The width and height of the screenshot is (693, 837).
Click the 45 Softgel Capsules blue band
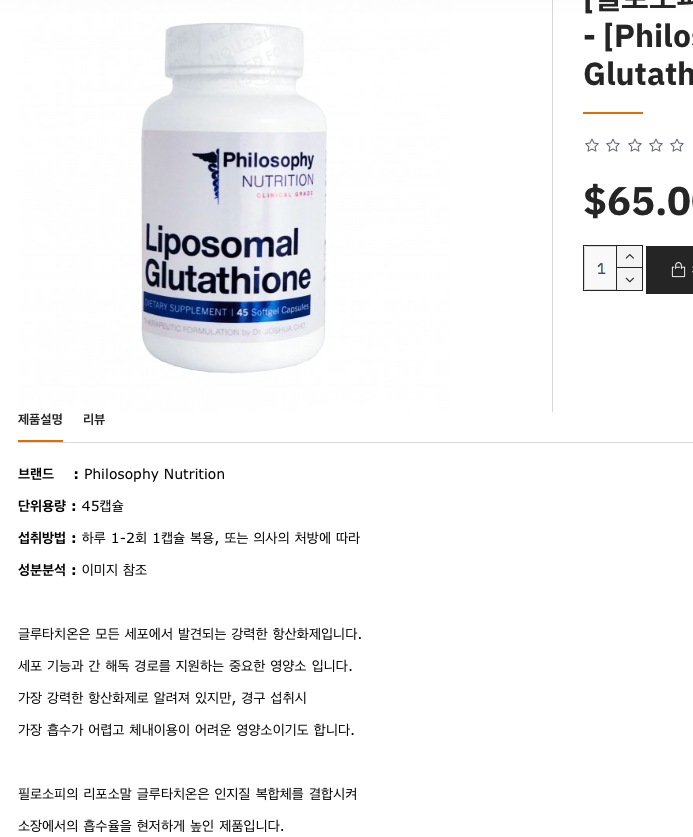(227, 307)
